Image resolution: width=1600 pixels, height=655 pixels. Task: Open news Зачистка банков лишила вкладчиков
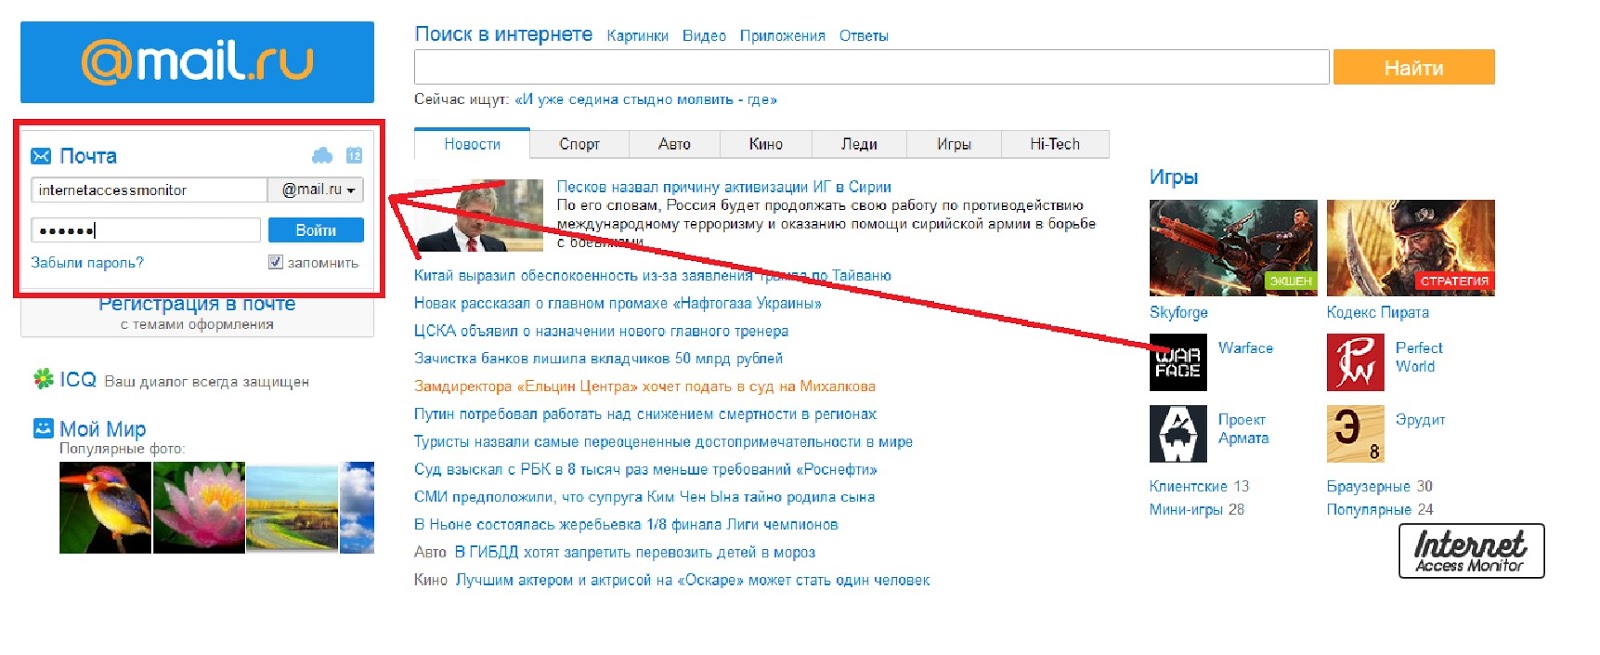[x=599, y=358]
